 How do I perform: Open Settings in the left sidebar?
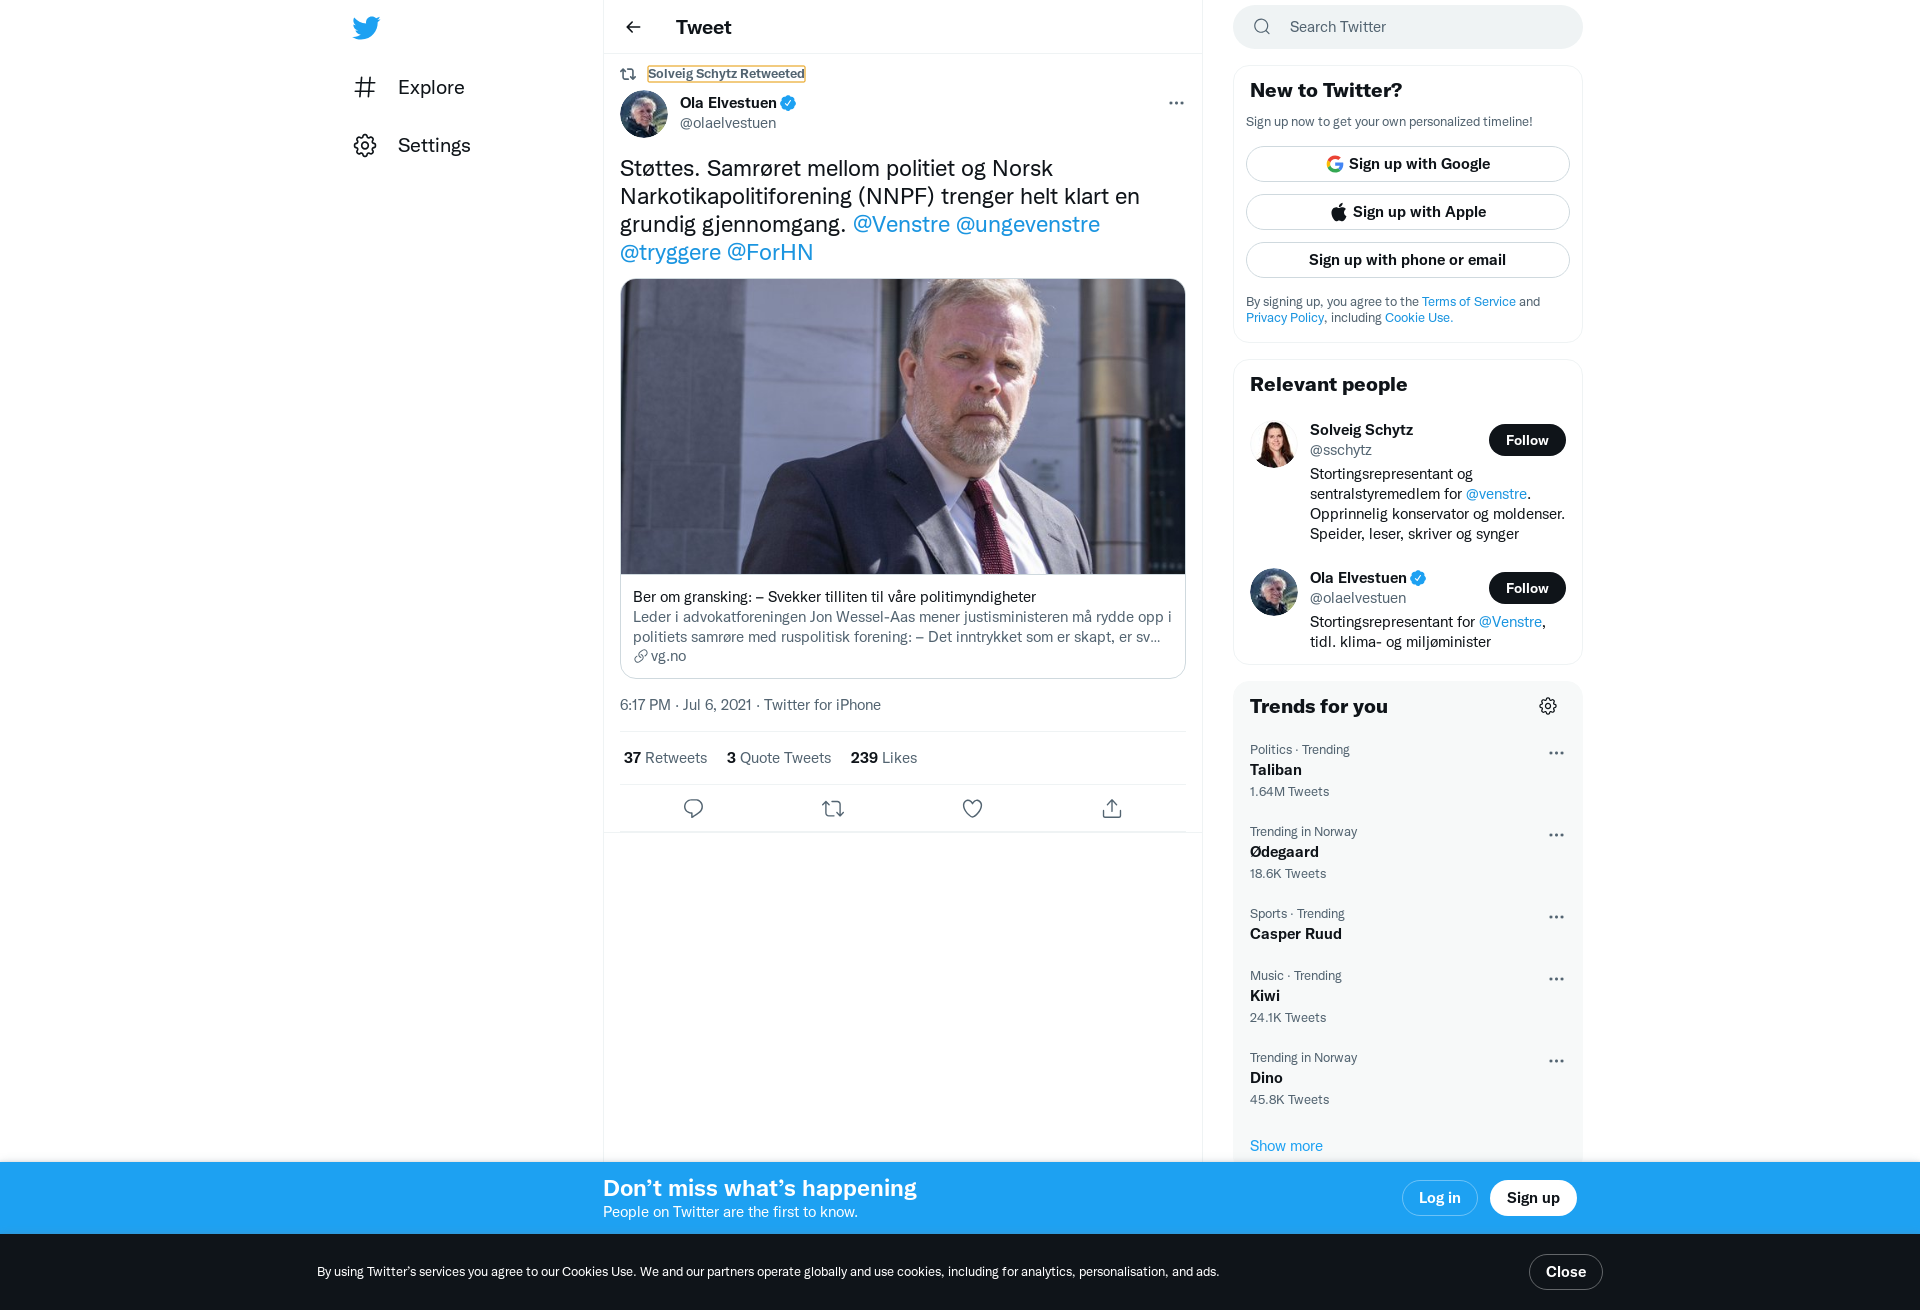coord(412,145)
